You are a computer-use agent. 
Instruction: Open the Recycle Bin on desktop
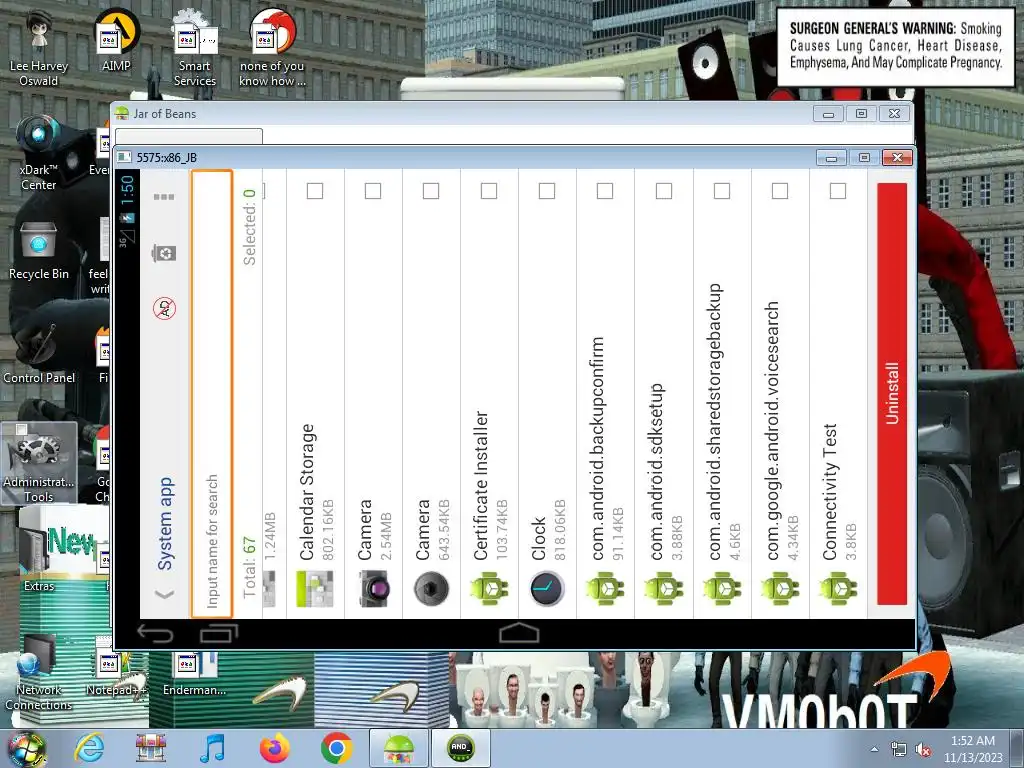[39, 251]
